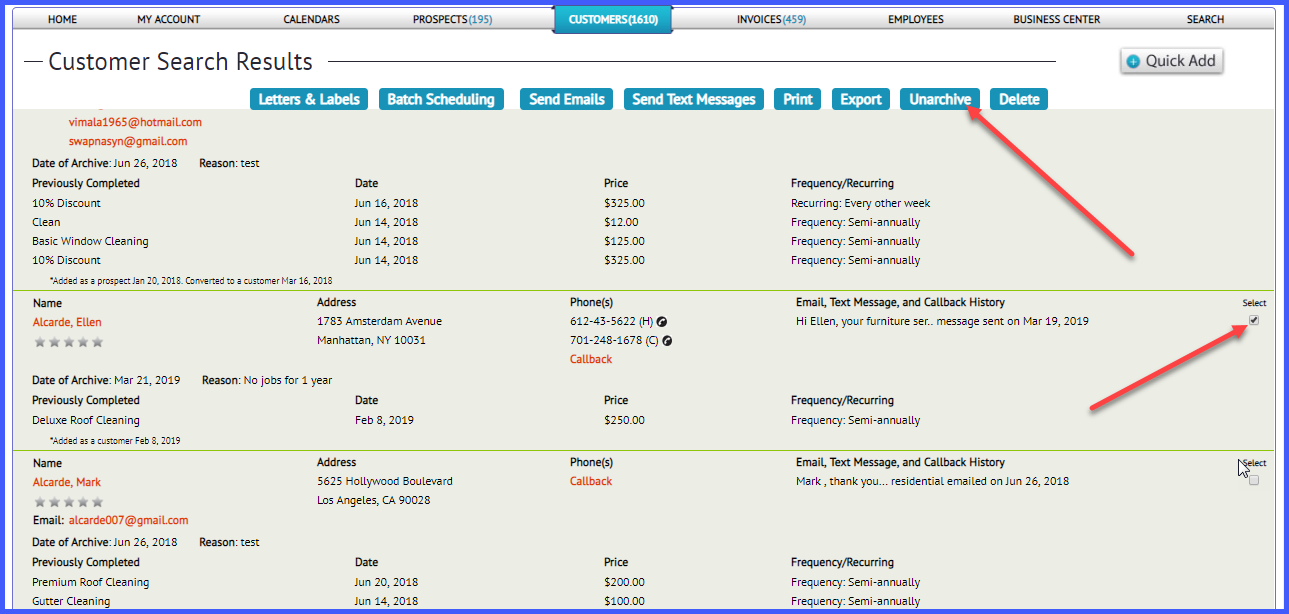Viewport: 1289px width, 614px height.
Task: Click the plus icon on Quick Add
Action: 1133,61
